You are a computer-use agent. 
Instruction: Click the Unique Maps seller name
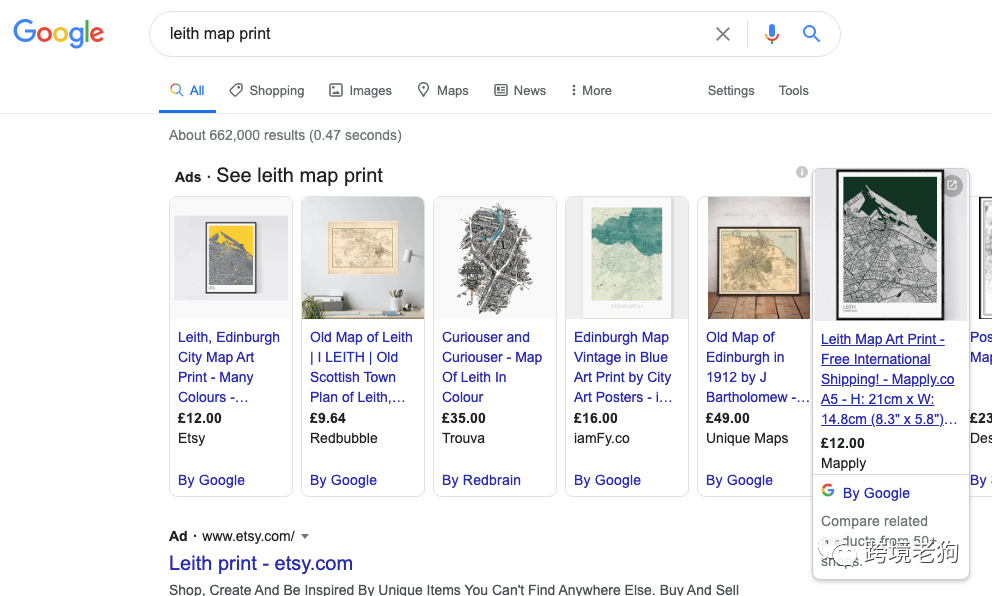[x=747, y=438]
